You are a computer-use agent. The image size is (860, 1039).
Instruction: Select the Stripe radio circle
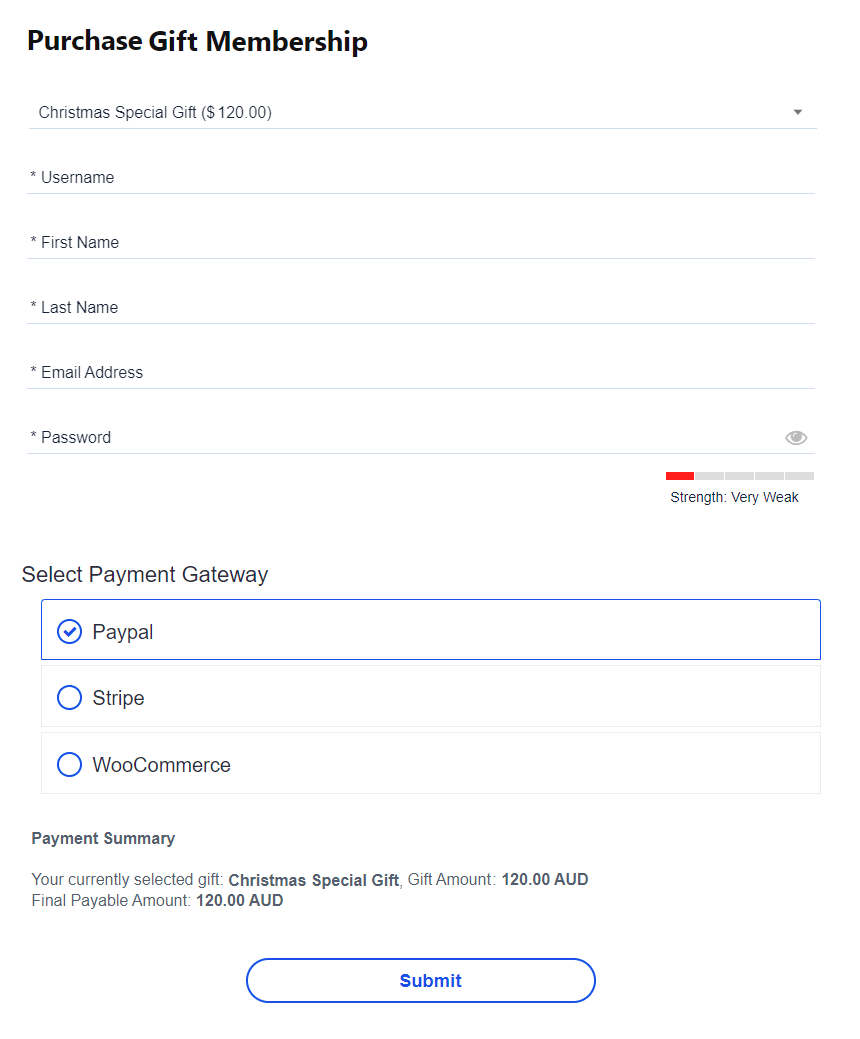coord(70,697)
